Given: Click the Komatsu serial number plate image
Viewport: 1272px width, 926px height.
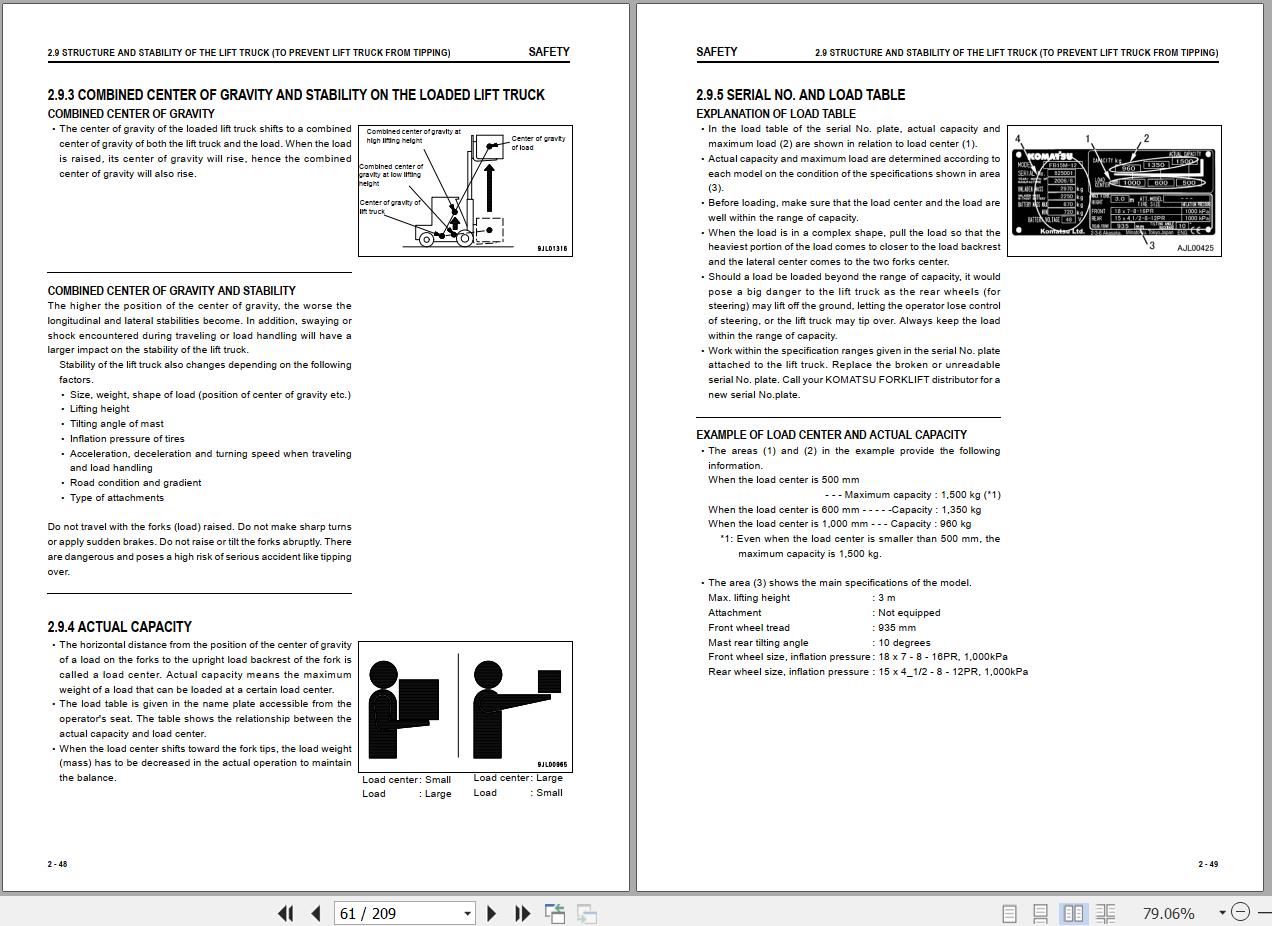Looking at the screenshot, I should point(1114,190).
